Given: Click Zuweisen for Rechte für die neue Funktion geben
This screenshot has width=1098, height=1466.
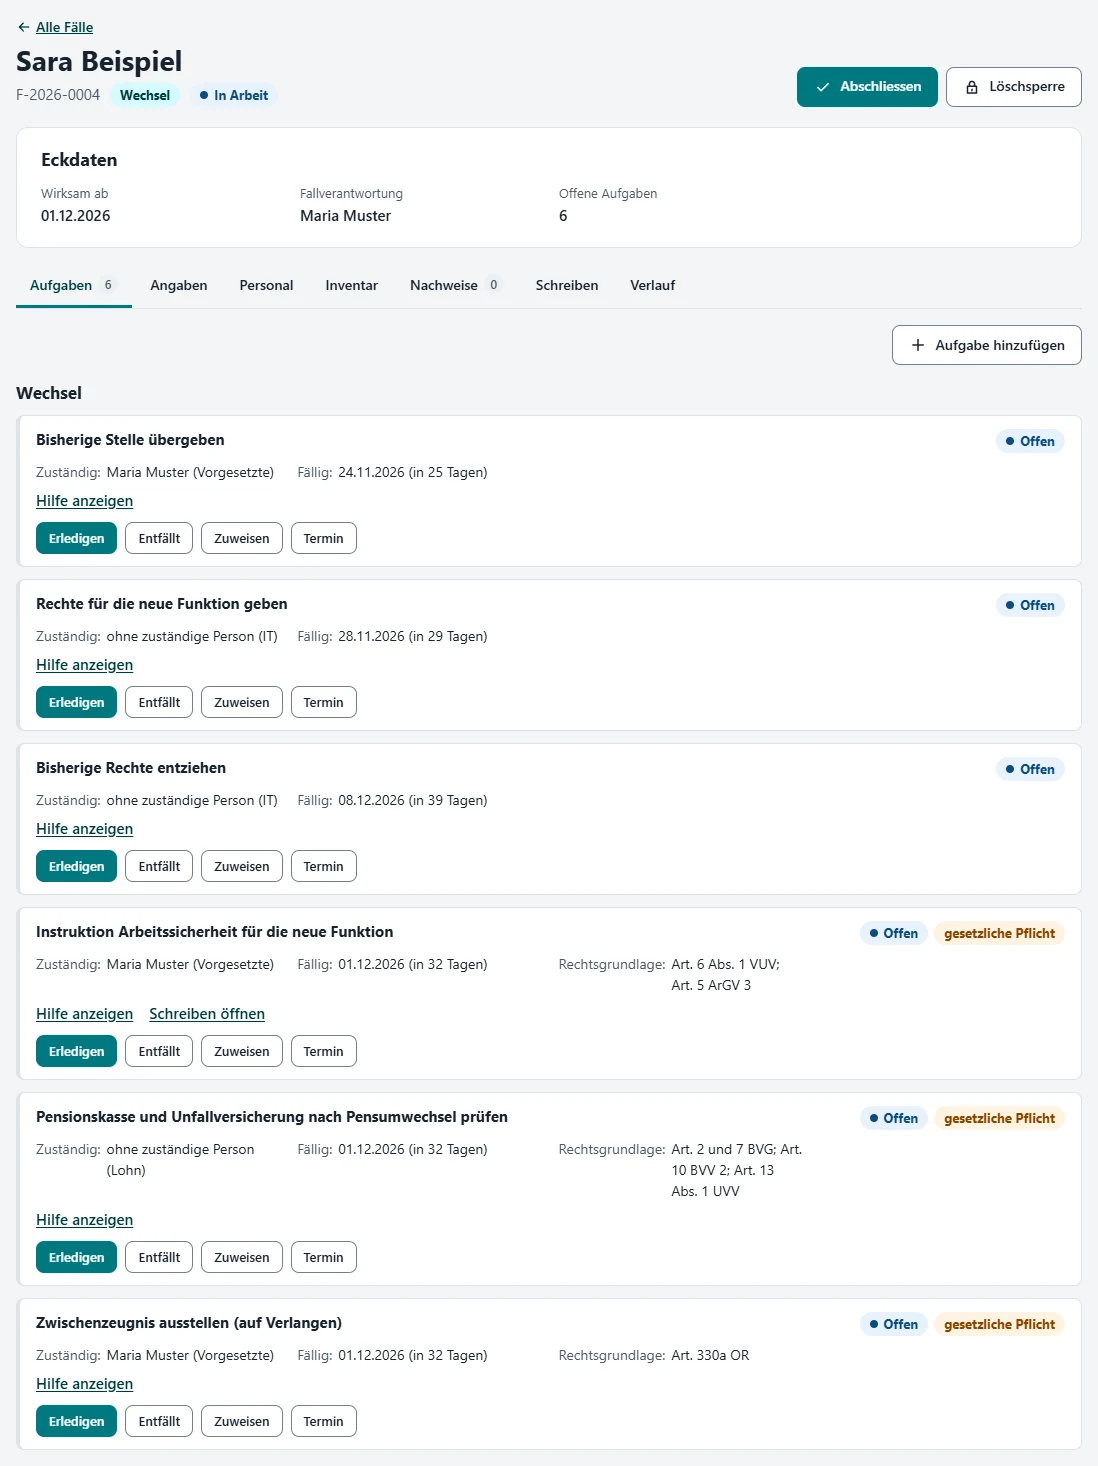Looking at the screenshot, I should point(242,702).
